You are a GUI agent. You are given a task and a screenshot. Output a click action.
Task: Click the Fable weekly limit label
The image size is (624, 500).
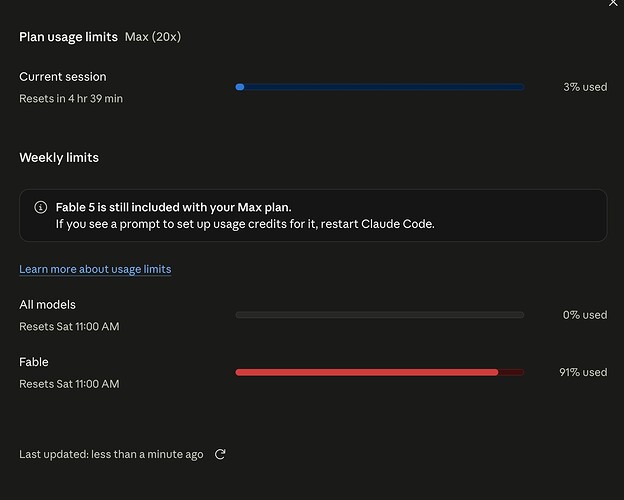34,362
